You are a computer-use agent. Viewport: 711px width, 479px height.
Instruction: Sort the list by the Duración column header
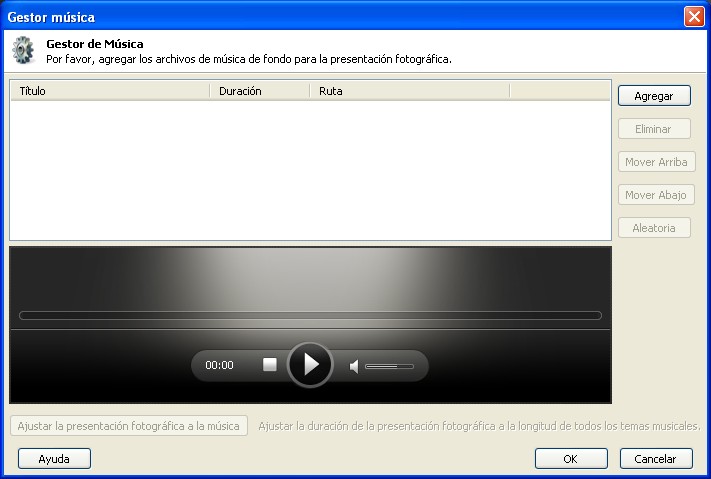[x=260, y=91]
